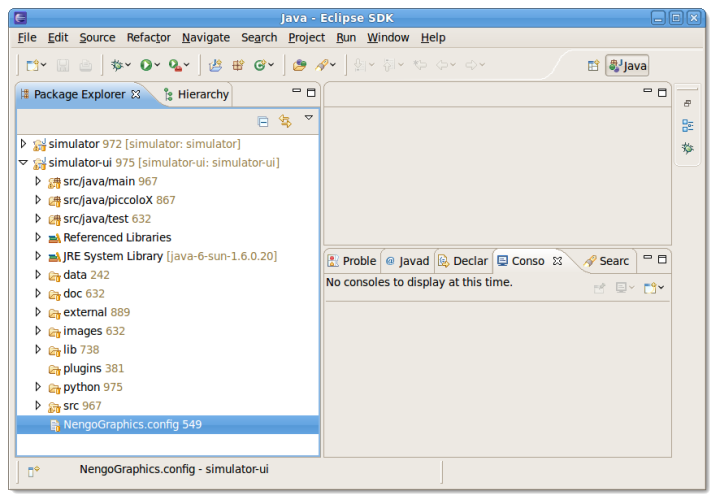Open the Window menu
The image size is (720, 504).
(388, 38)
